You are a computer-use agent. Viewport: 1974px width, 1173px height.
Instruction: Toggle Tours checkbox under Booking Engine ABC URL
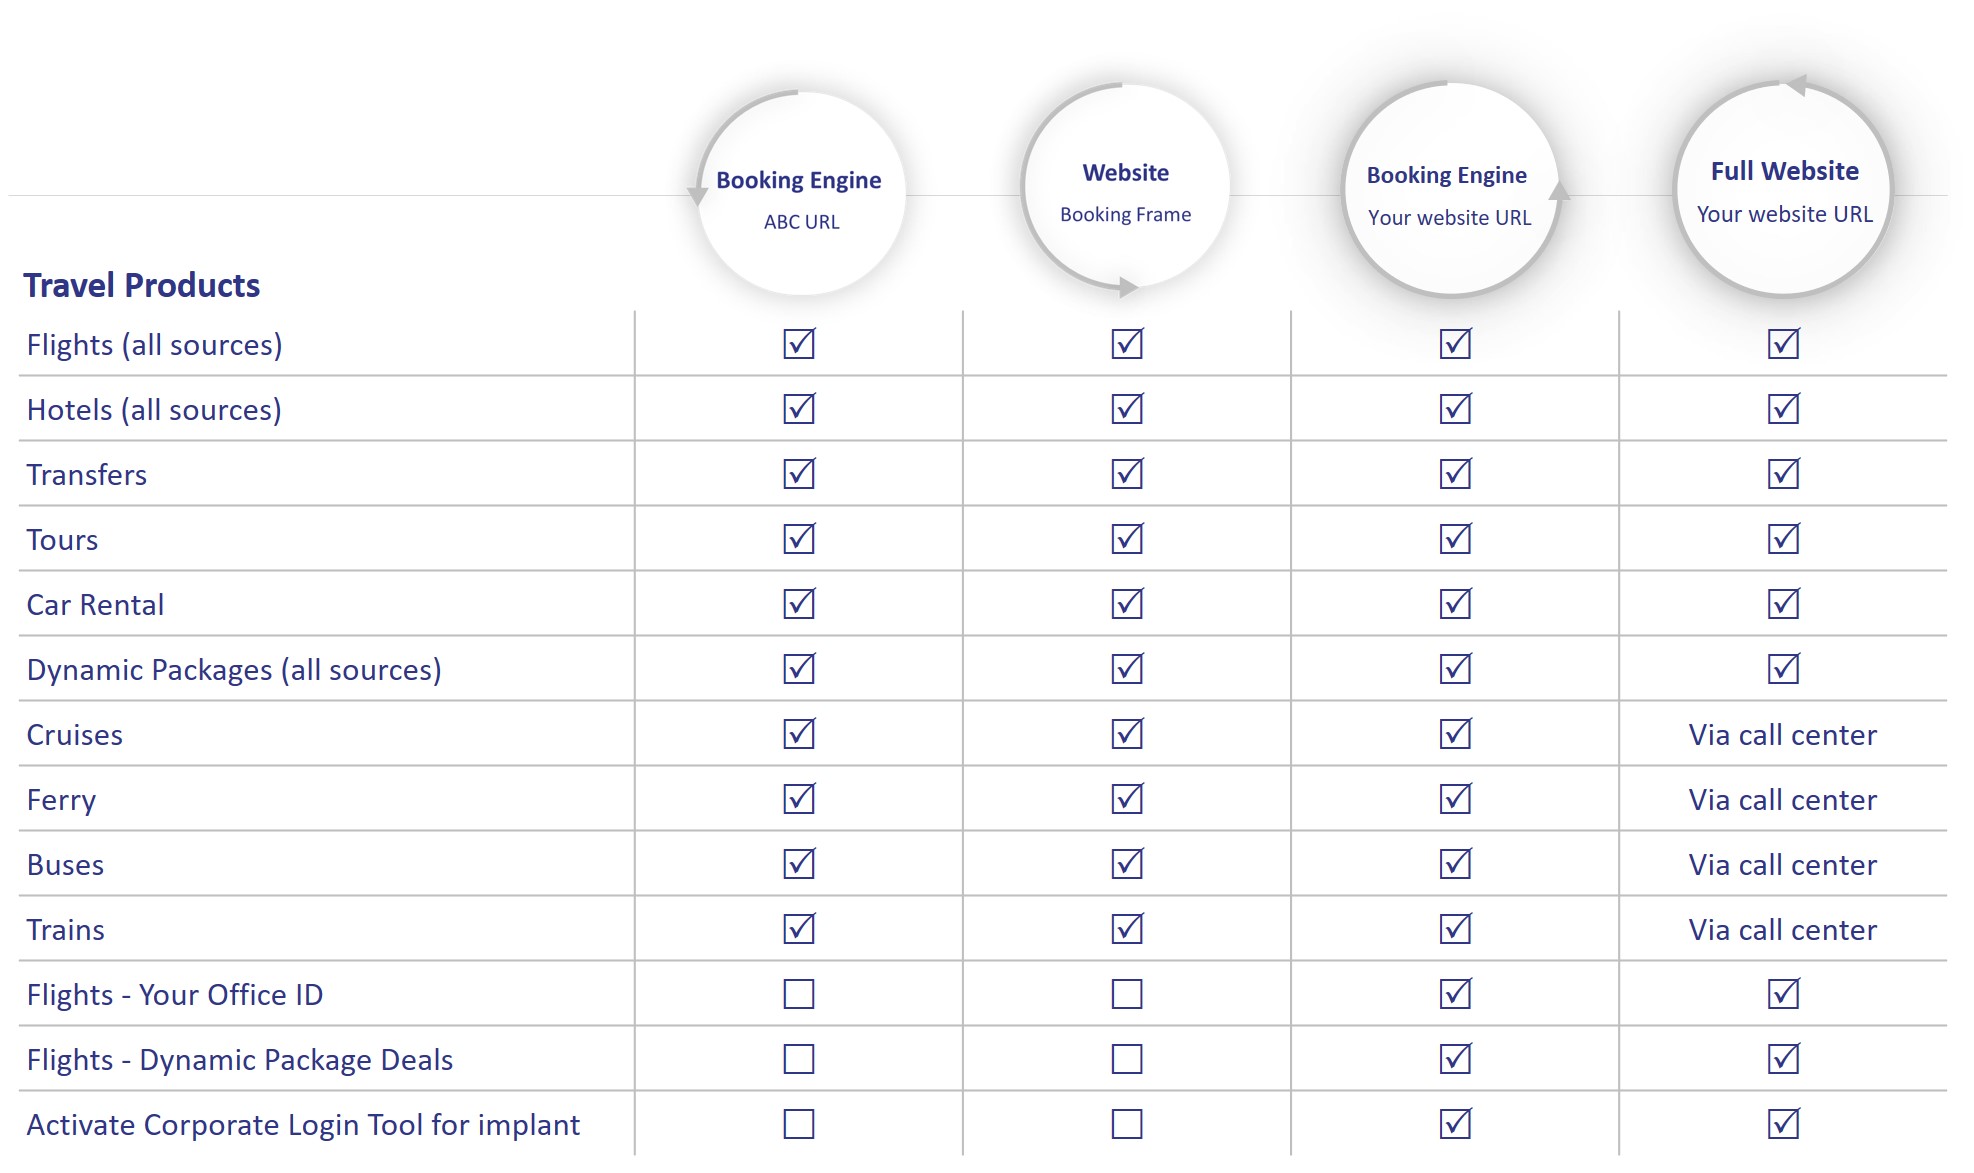799,539
